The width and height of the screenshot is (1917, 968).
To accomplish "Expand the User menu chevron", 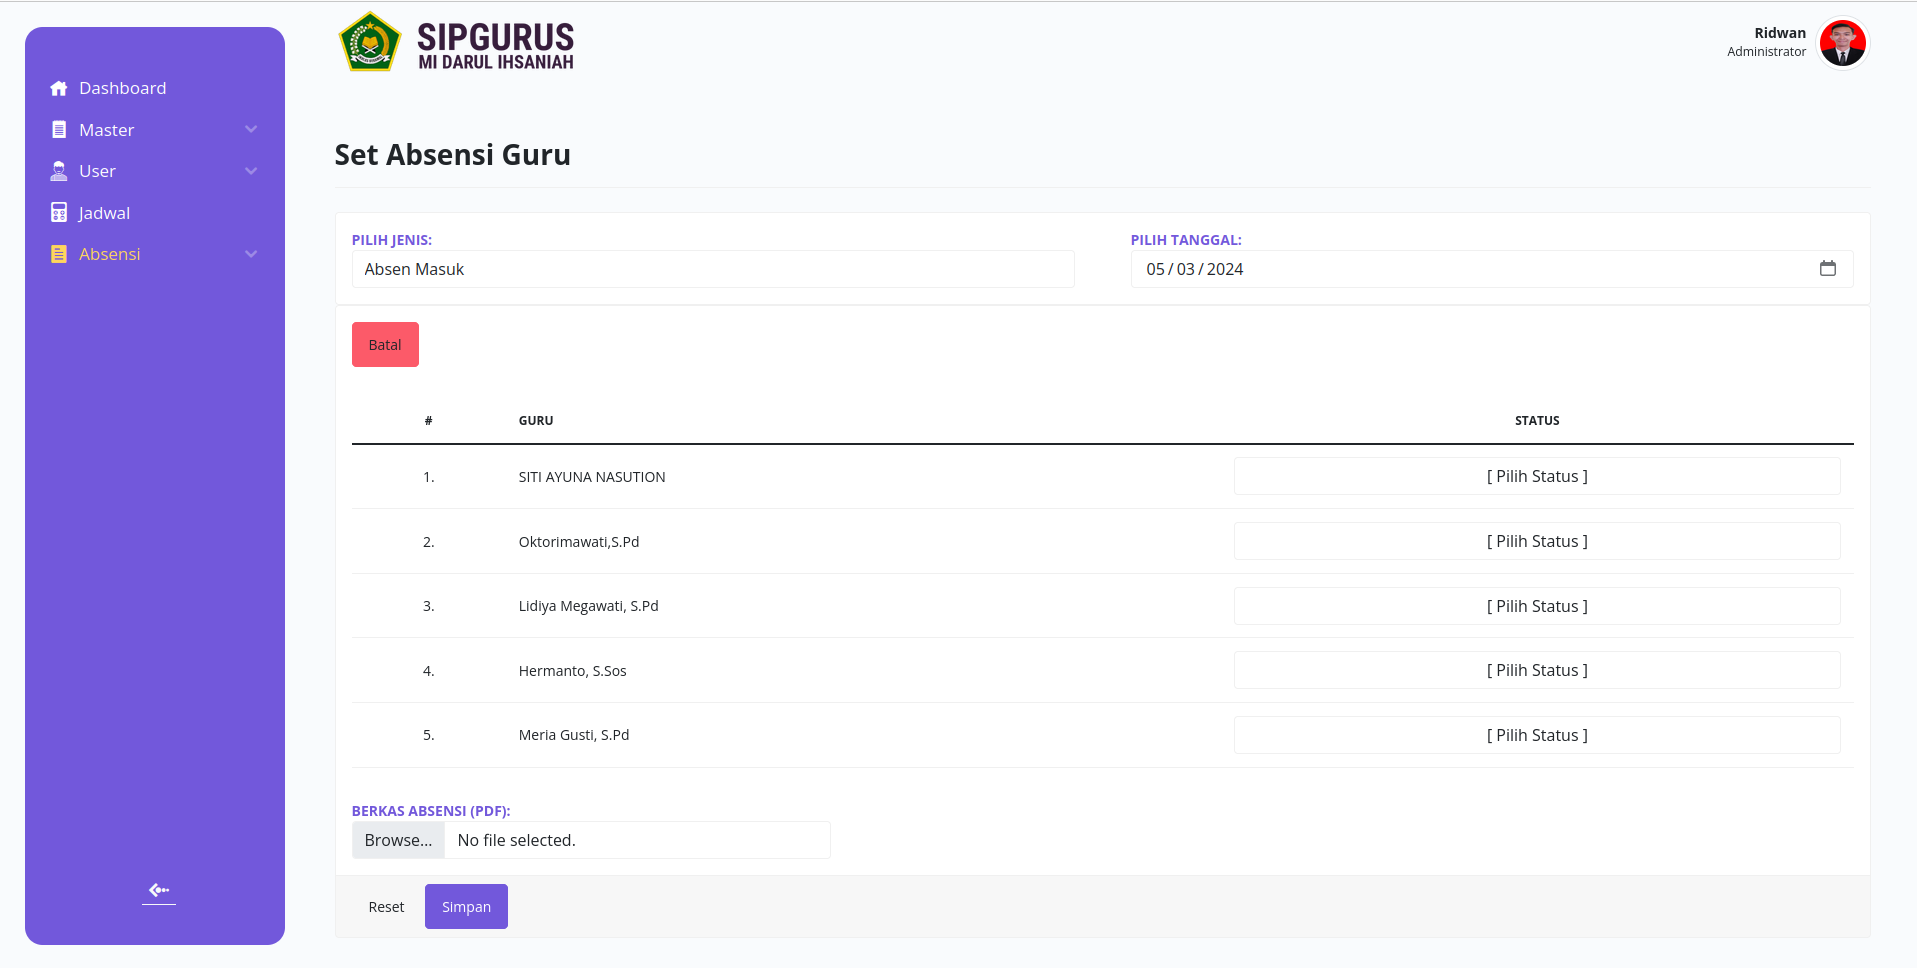I will (x=251, y=171).
